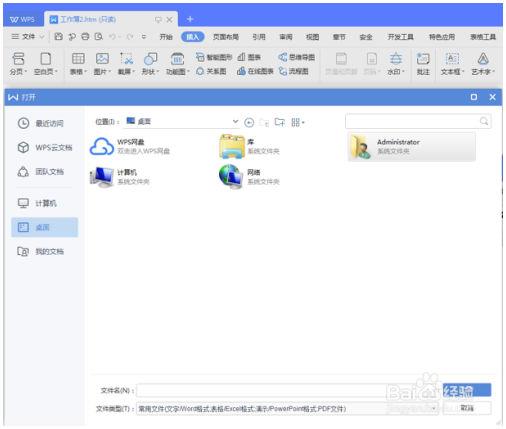Open the view mode dropdown
Screen dimensions: 506x429
[298, 122]
